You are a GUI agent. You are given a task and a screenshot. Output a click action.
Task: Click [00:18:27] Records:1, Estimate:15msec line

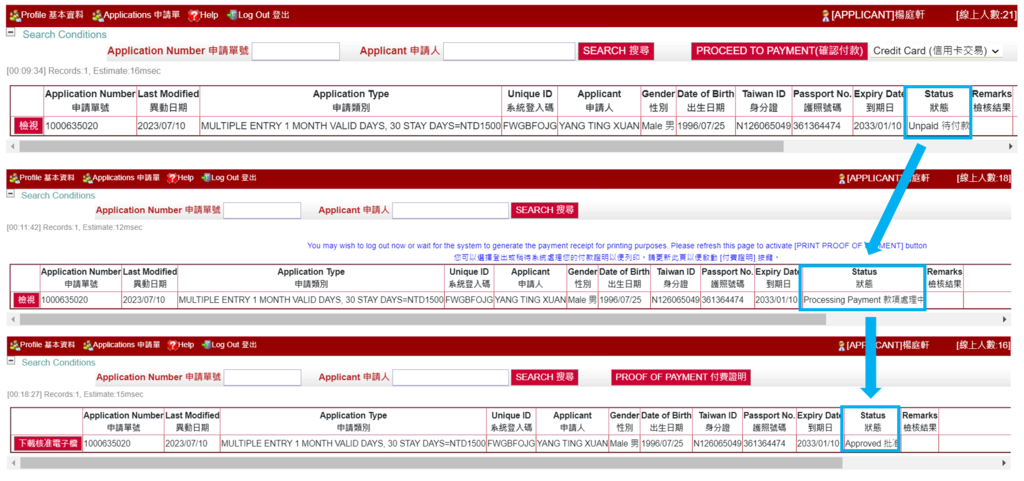(75, 394)
